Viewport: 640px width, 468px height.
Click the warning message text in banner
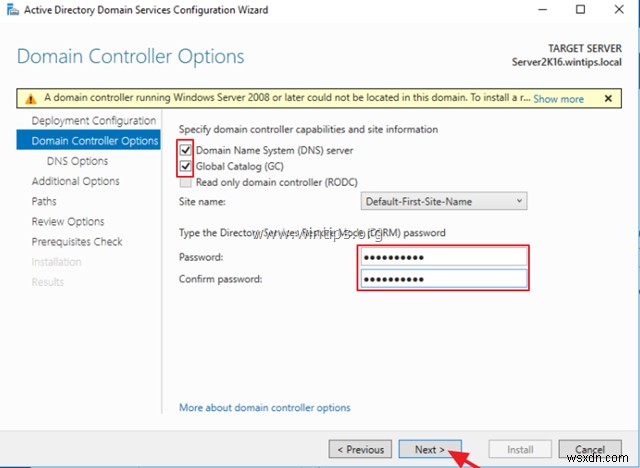287,98
